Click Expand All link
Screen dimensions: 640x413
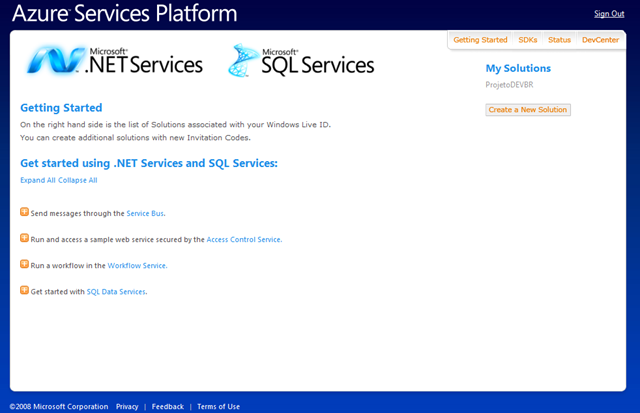pos(38,180)
